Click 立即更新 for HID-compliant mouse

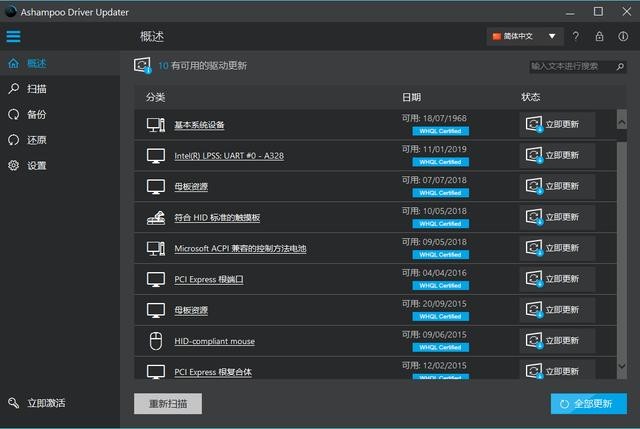(x=557, y=340)
